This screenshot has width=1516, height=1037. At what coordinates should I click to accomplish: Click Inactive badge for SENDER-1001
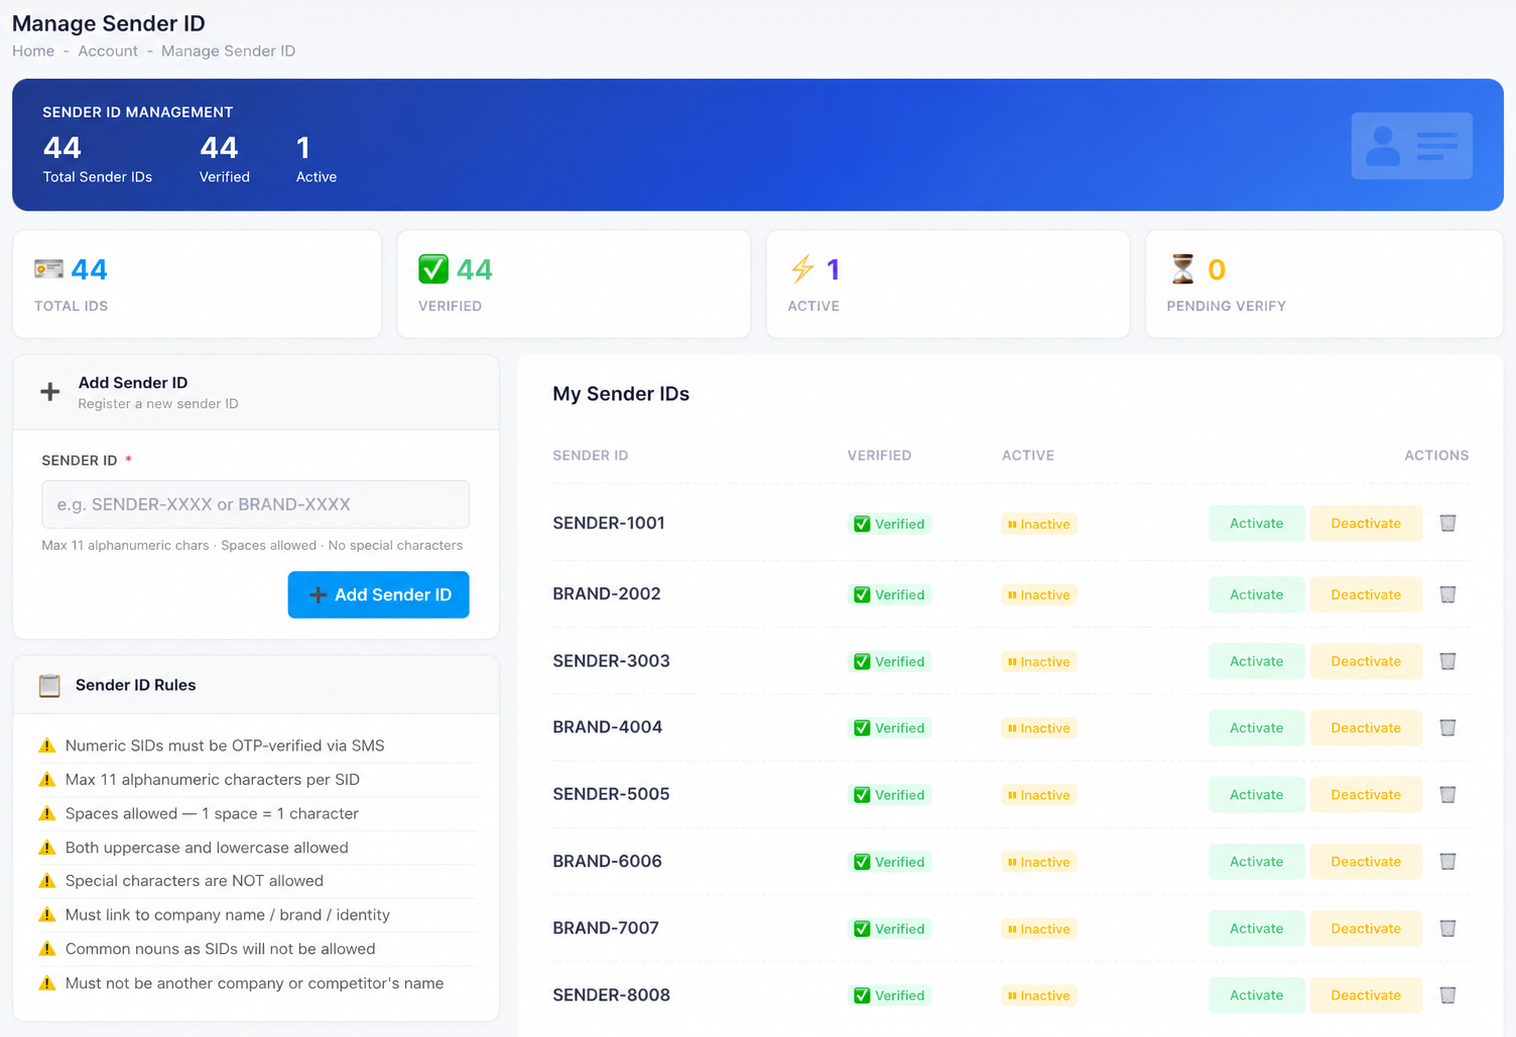[x=1039, y=524]
